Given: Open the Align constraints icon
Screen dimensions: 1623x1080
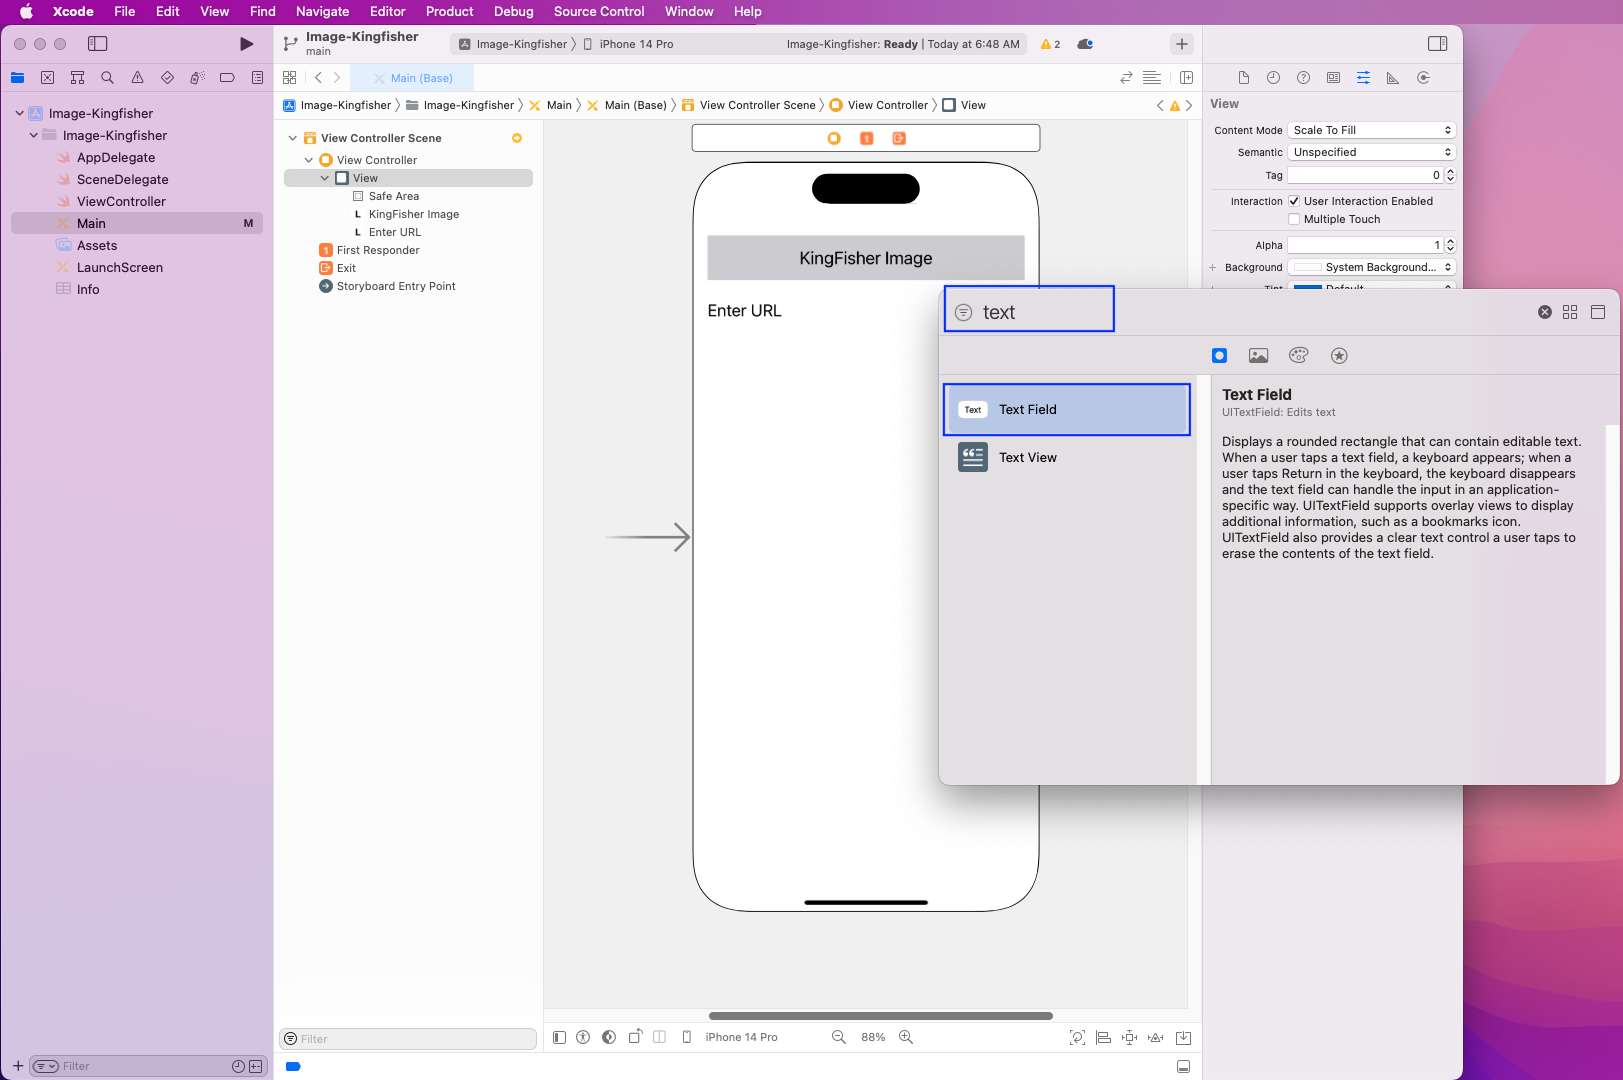Looking at the screenshot, I should pos(1103,1037).
